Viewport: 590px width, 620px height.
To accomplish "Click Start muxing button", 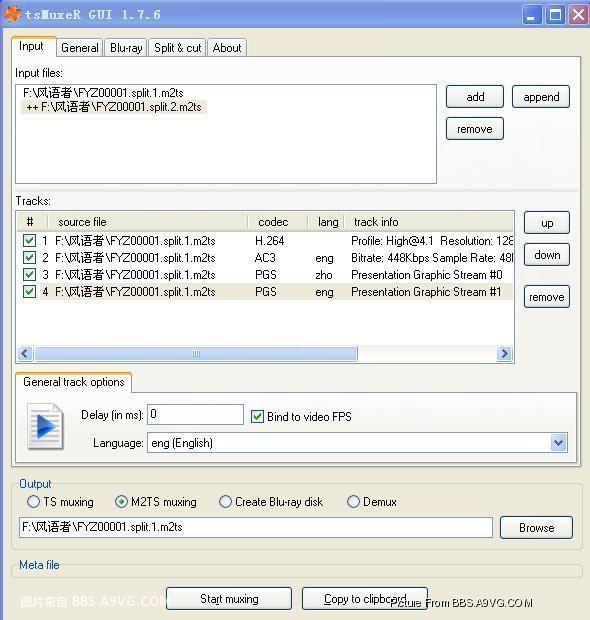I will click(229, 599).
